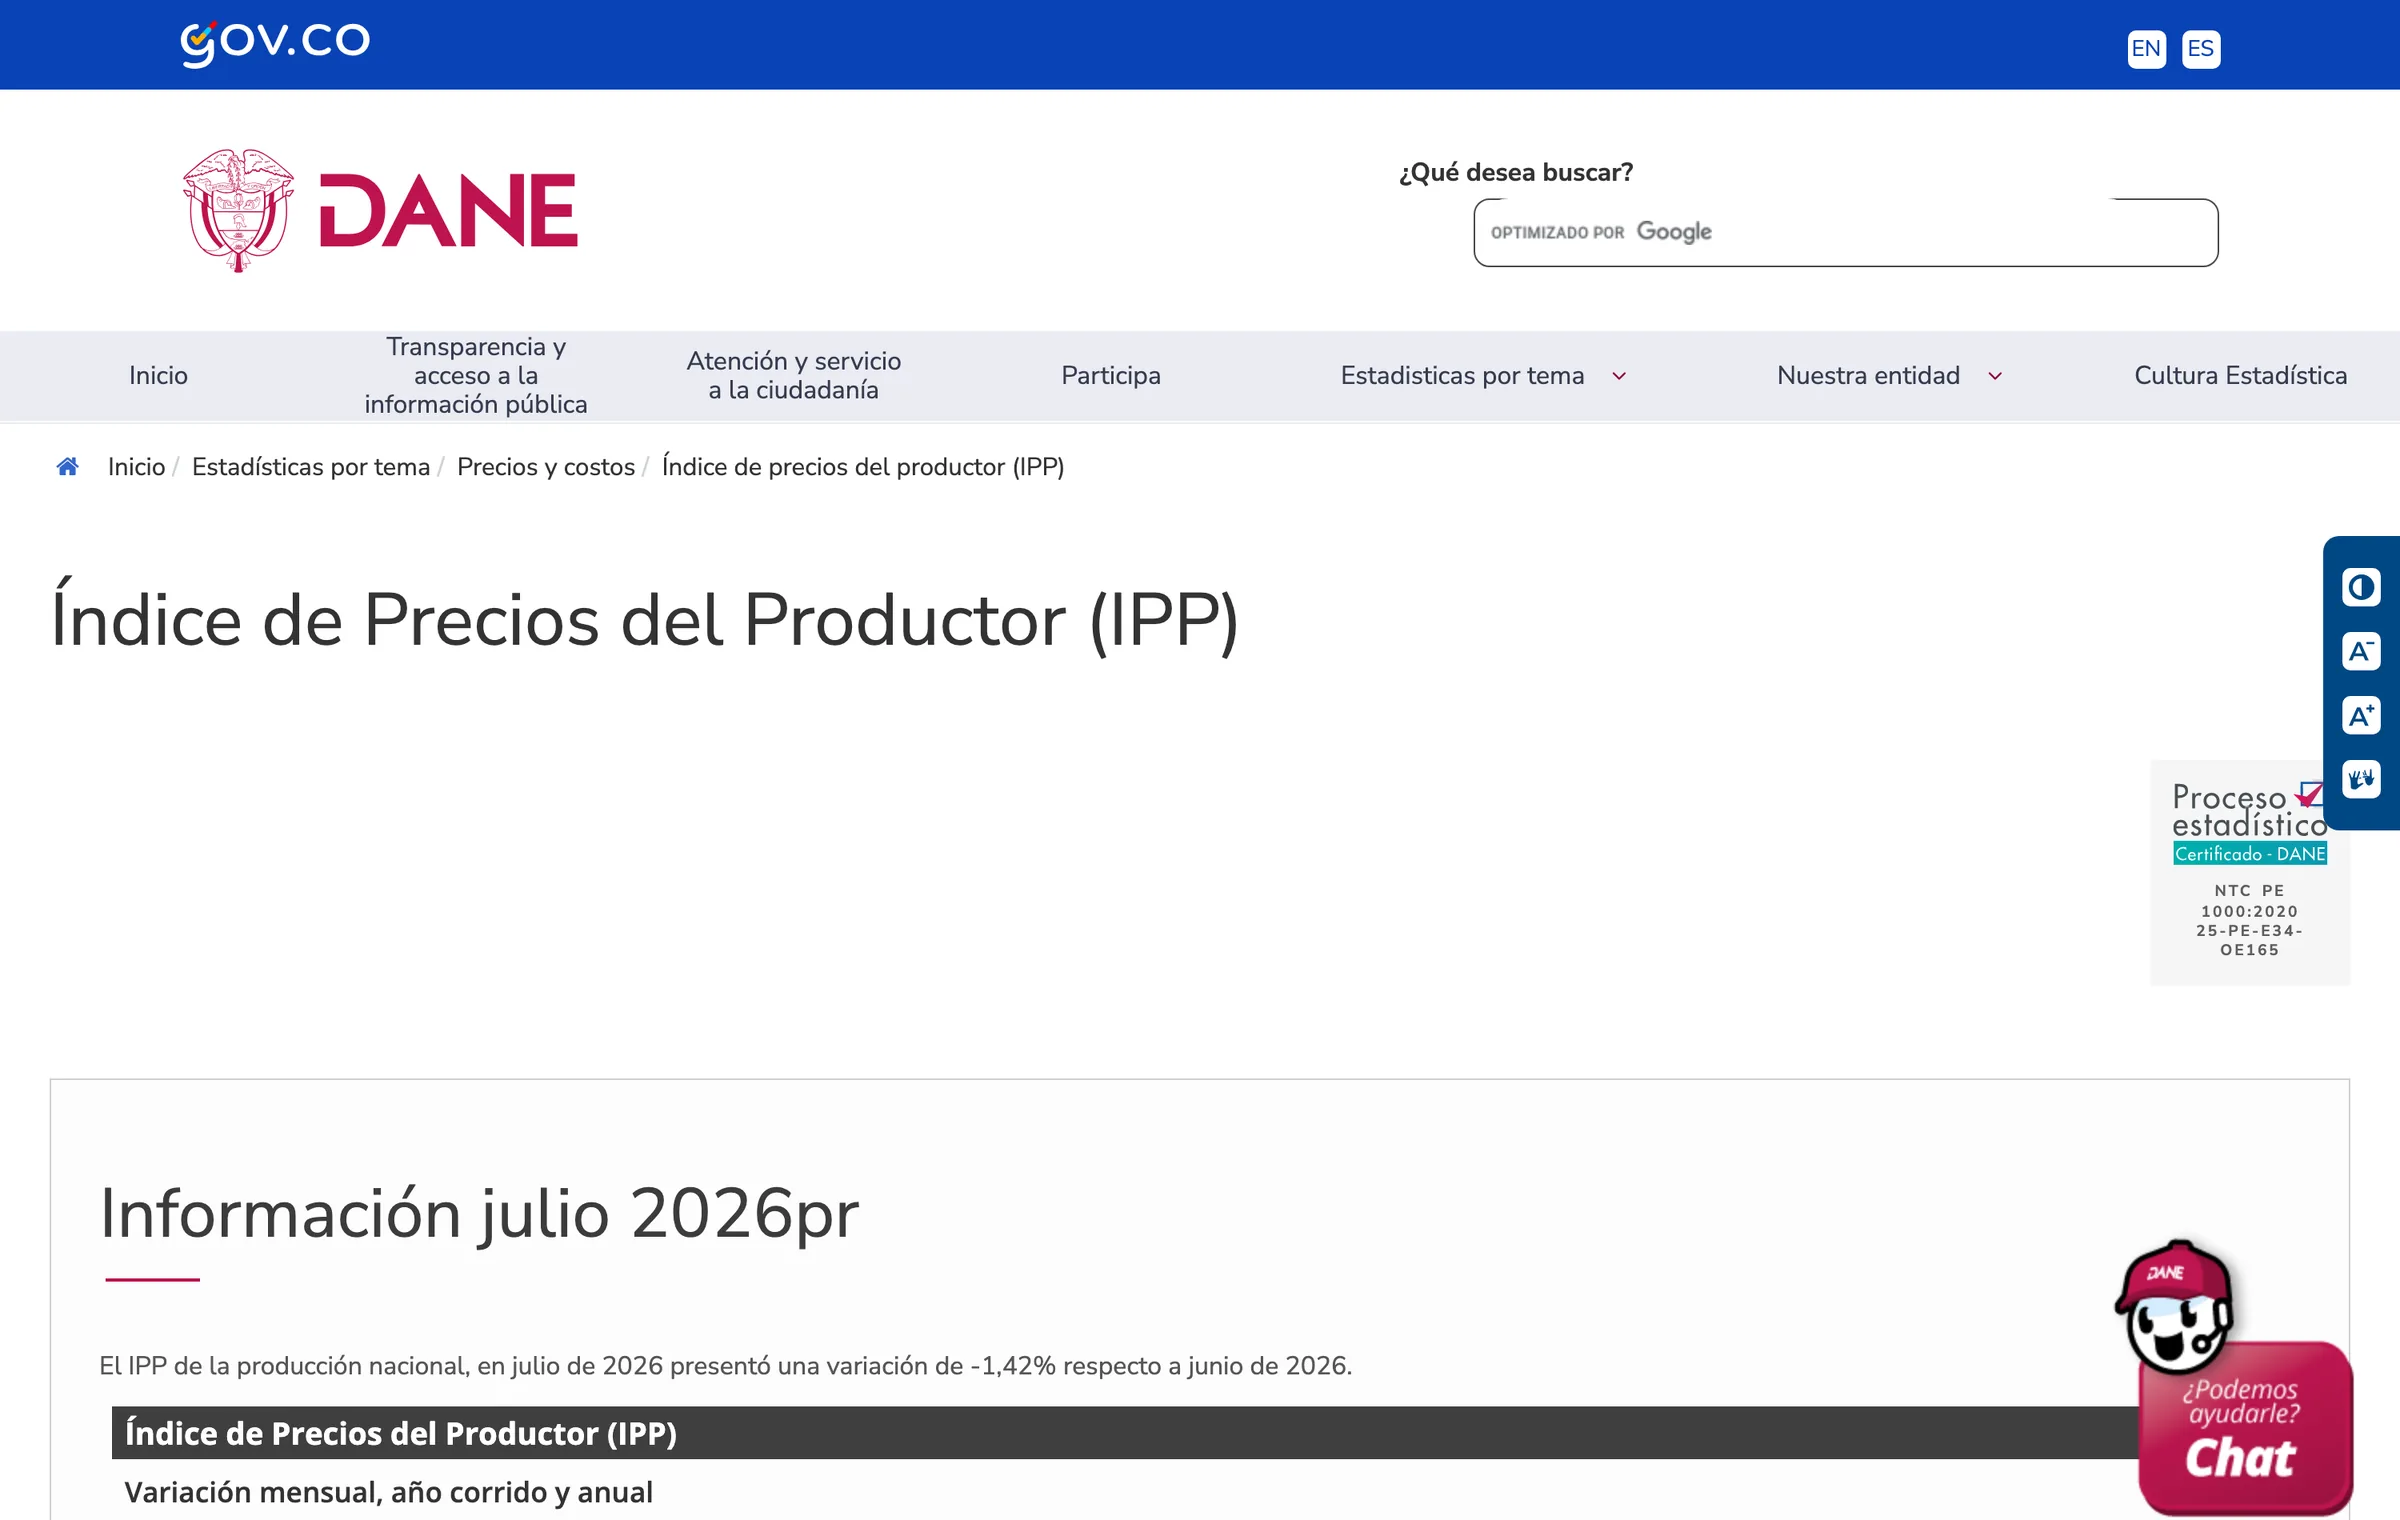Image resolution: width=2400 pixels, height=1520 pixels.
Task: Increase font size with A+ icon
Action: click(x=2361, y=715)
